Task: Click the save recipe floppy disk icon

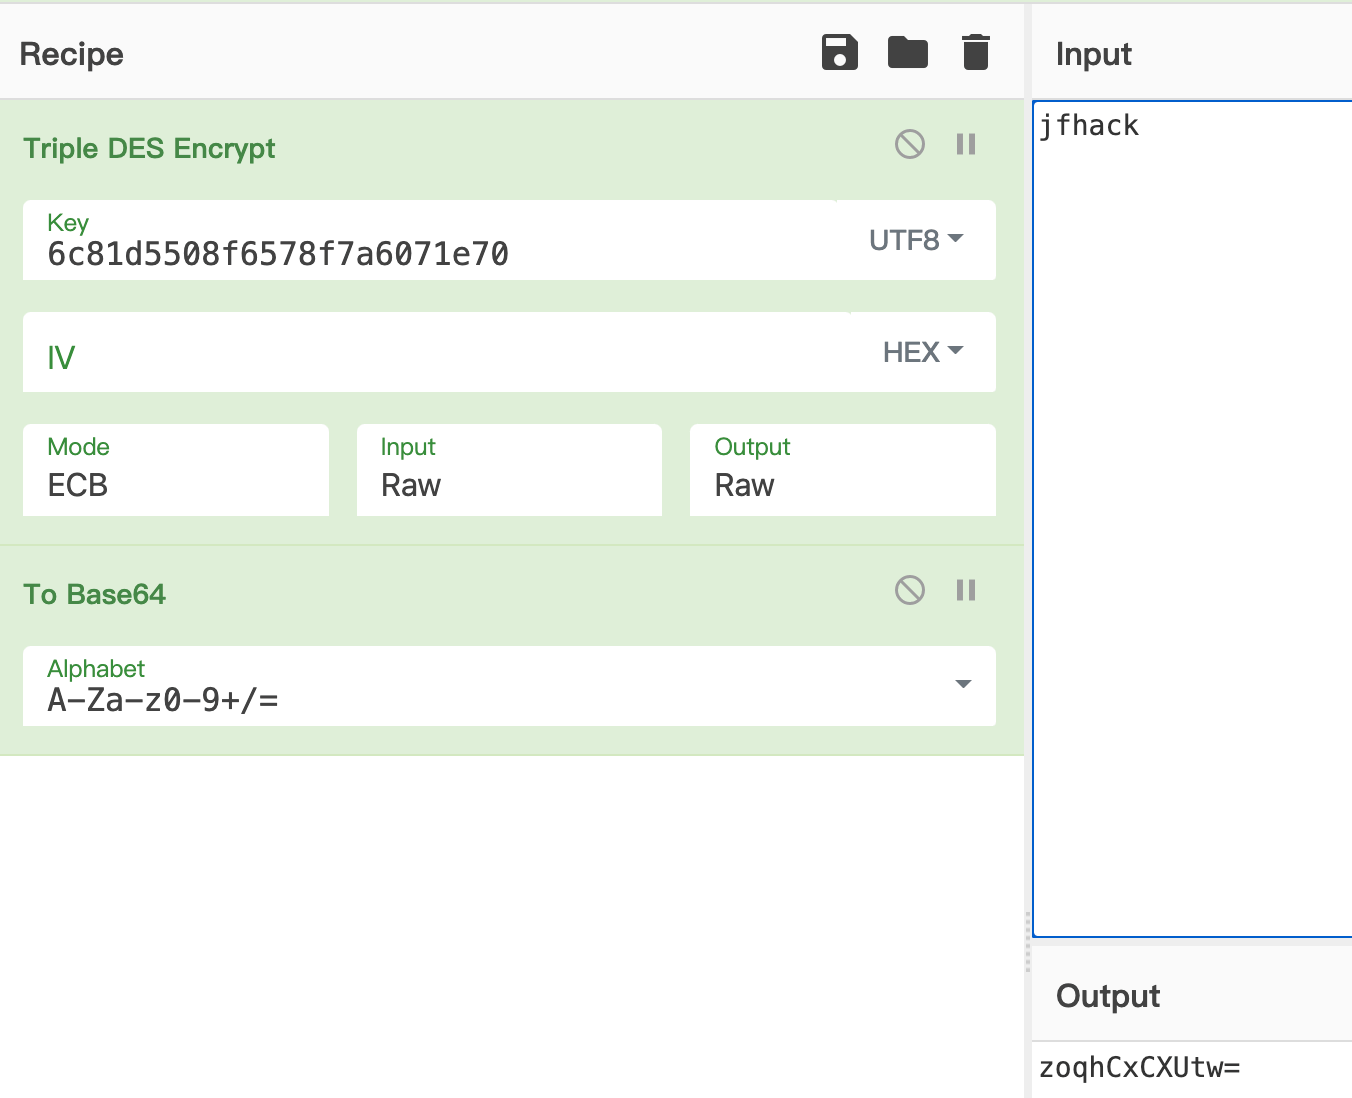Action: [839, 52]
